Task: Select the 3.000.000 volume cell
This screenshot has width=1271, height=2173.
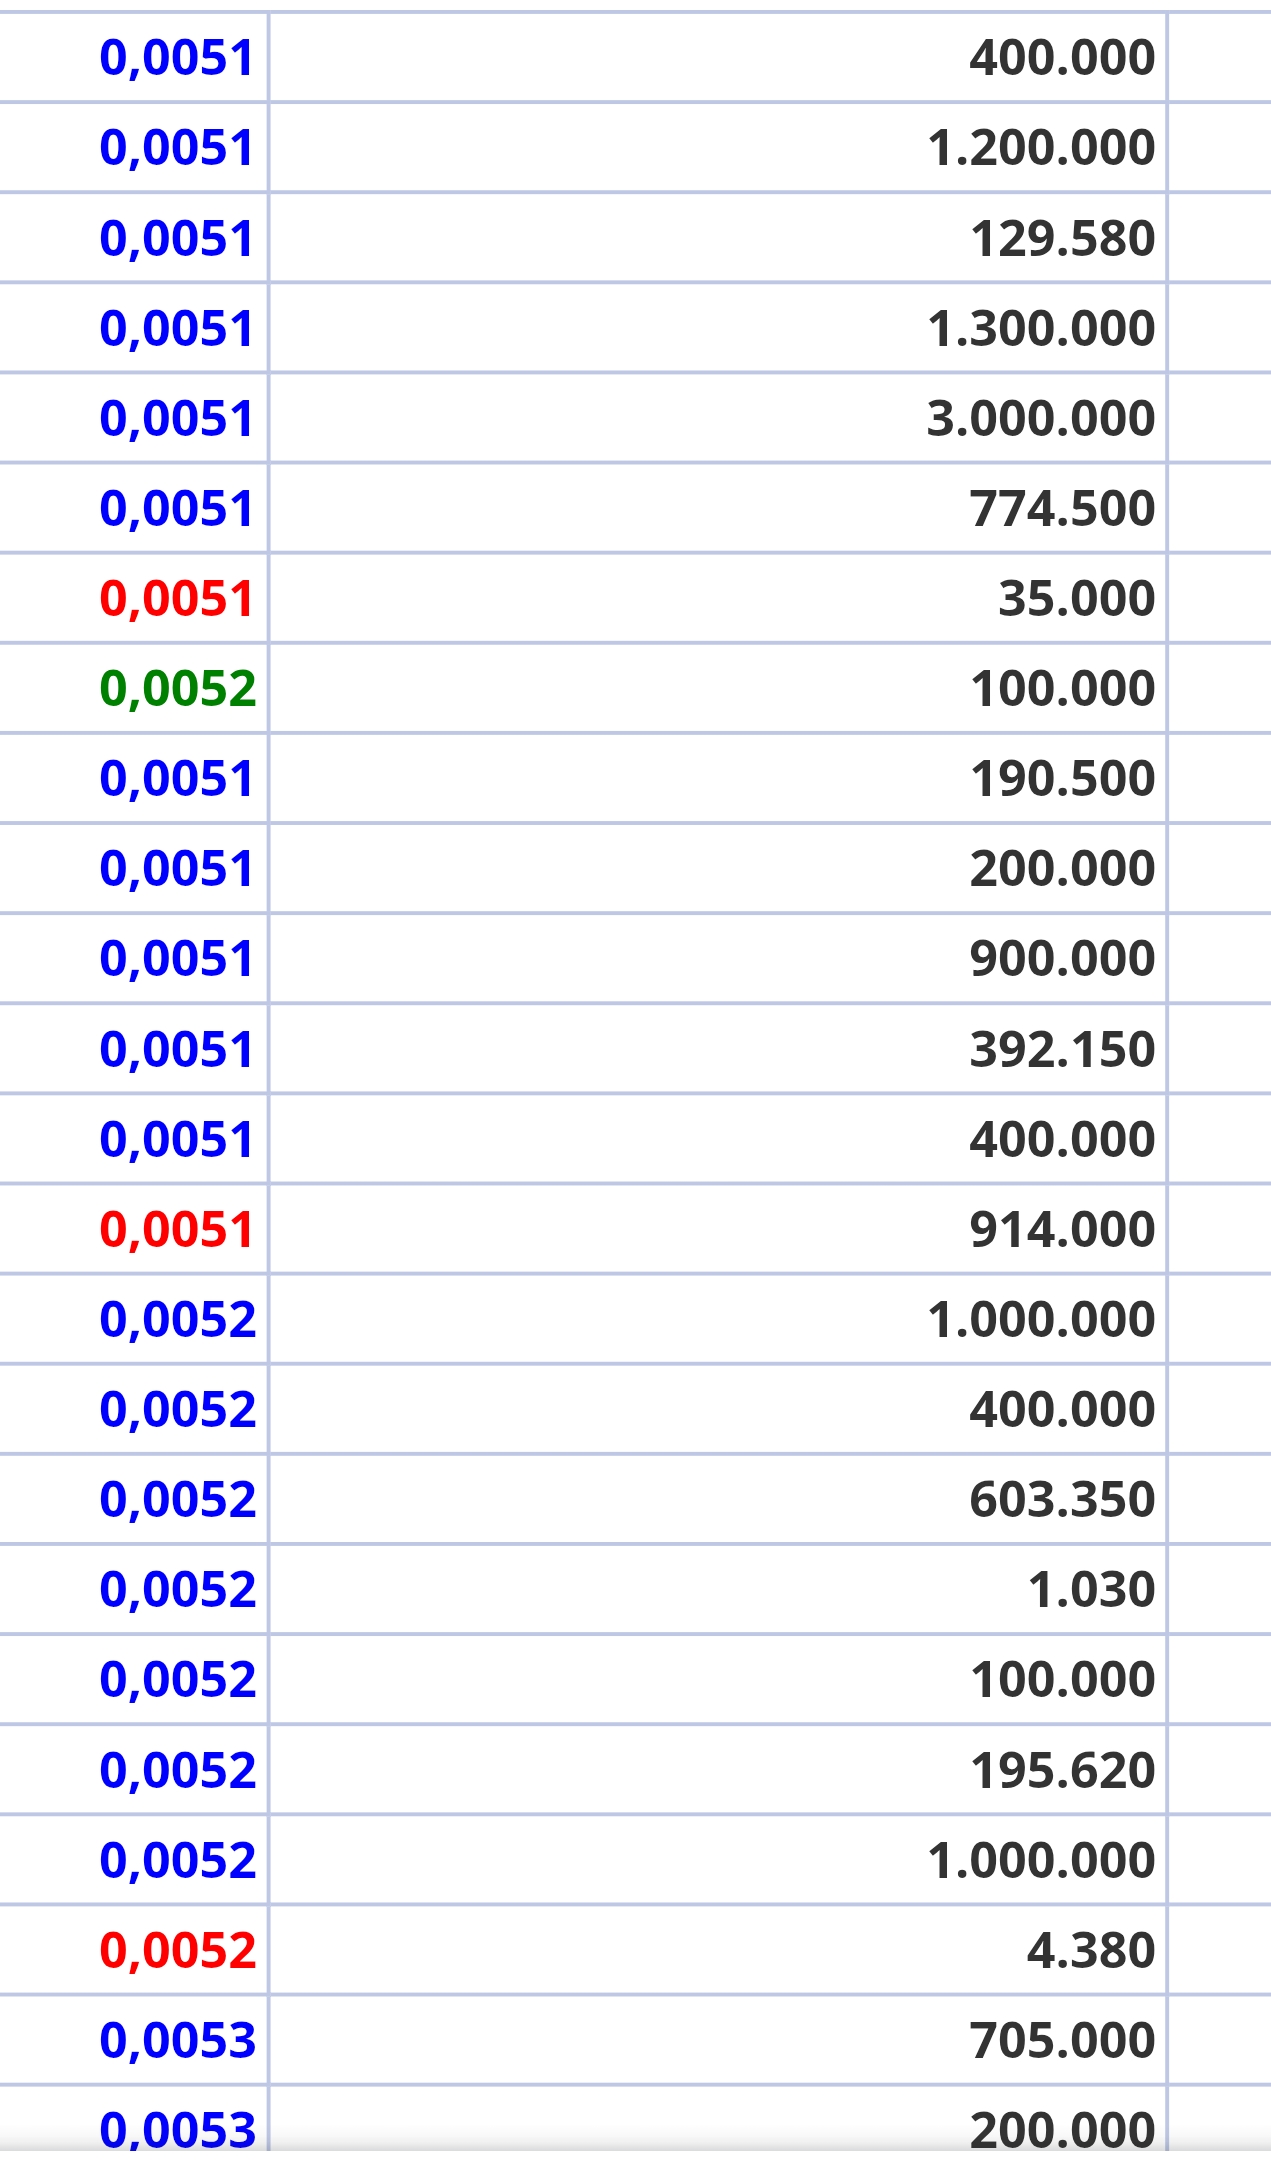Action: tap(1040, 418)
